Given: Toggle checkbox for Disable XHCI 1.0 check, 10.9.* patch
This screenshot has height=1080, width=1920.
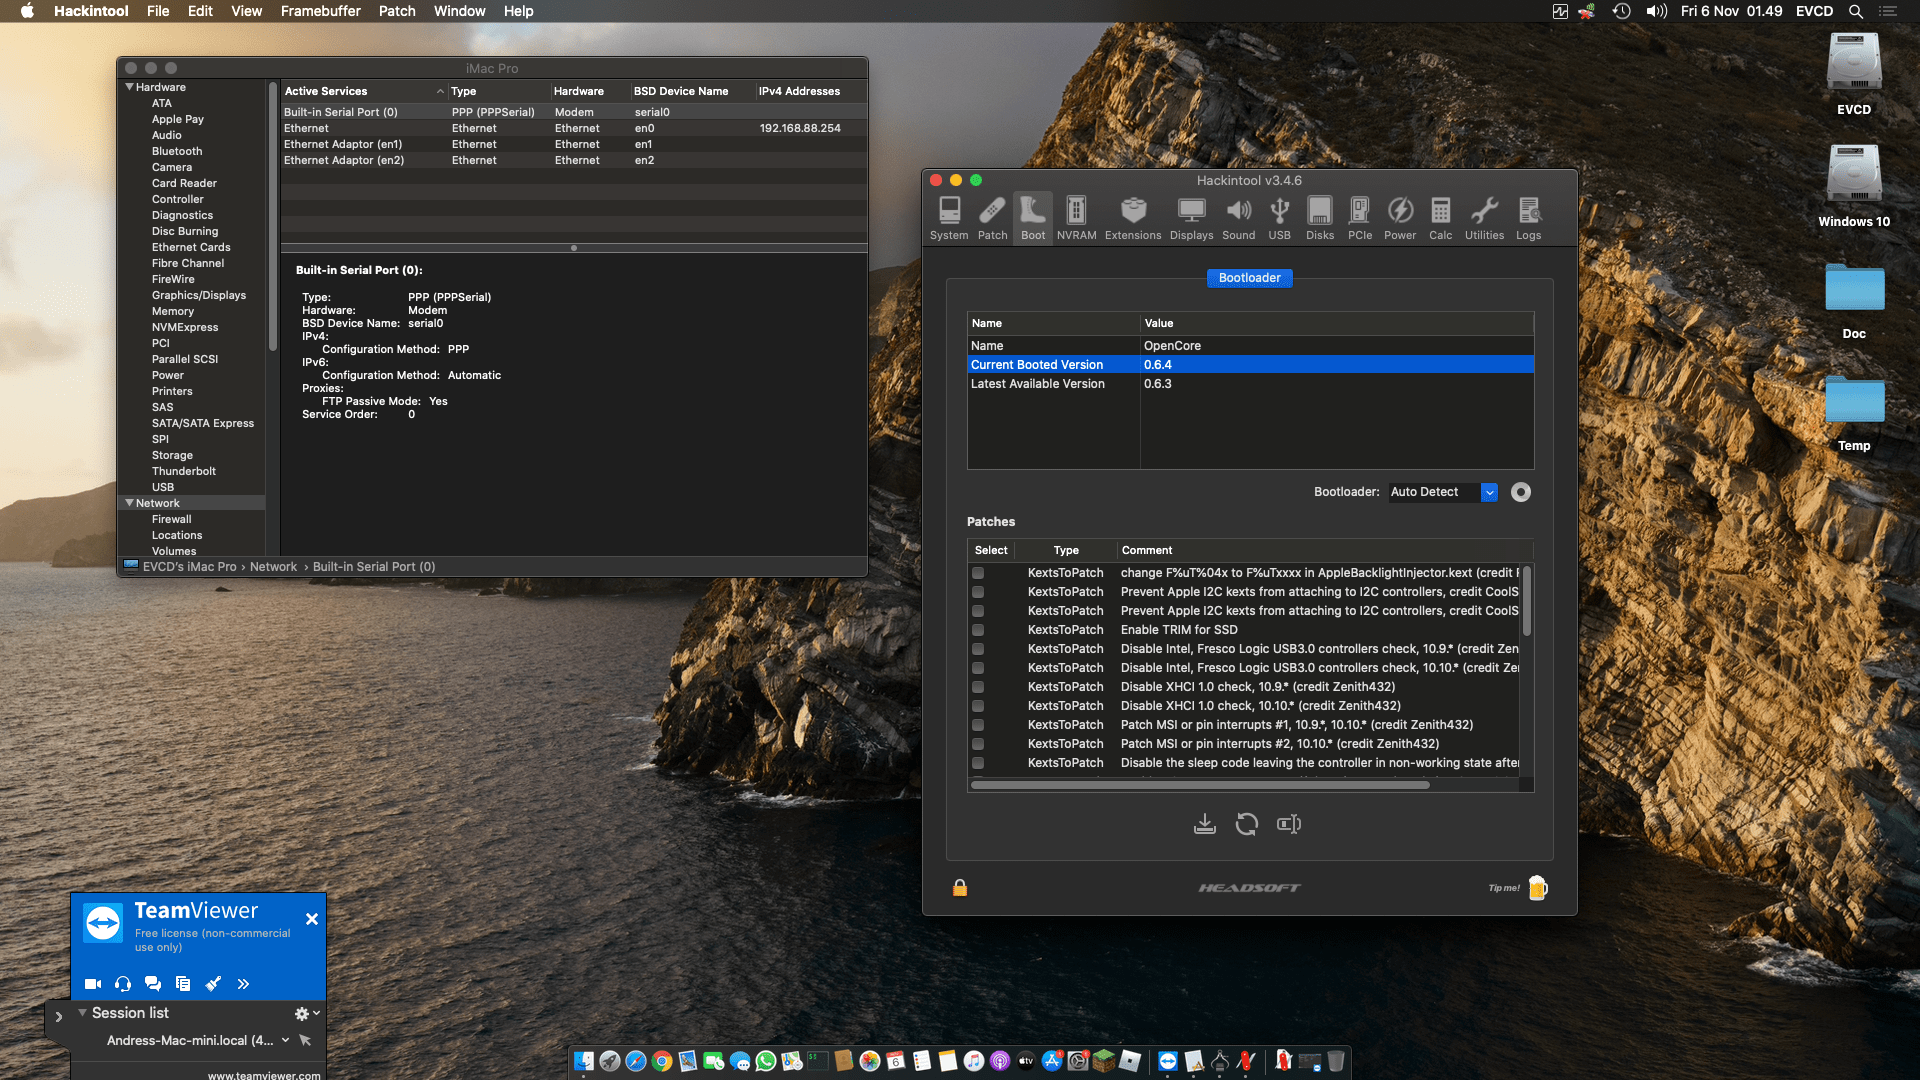Looking at the screenshot, I should click(978, 687).
